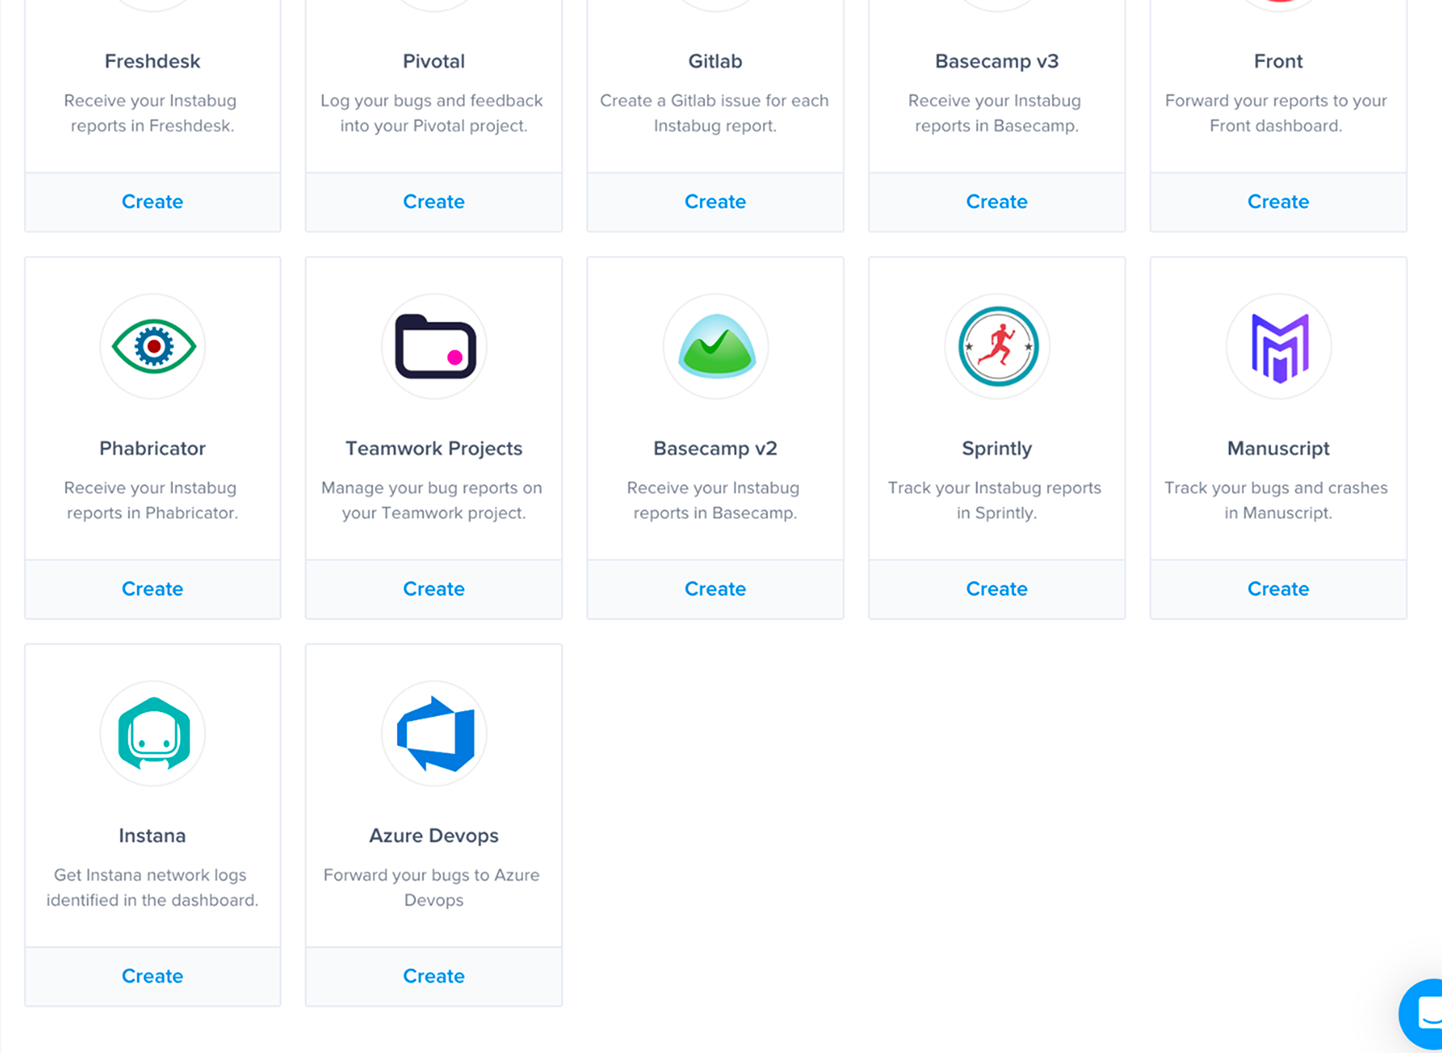Create a Pivotal integration
The height and width of the screenshot is (1053, 1442).
pos(434,202)
